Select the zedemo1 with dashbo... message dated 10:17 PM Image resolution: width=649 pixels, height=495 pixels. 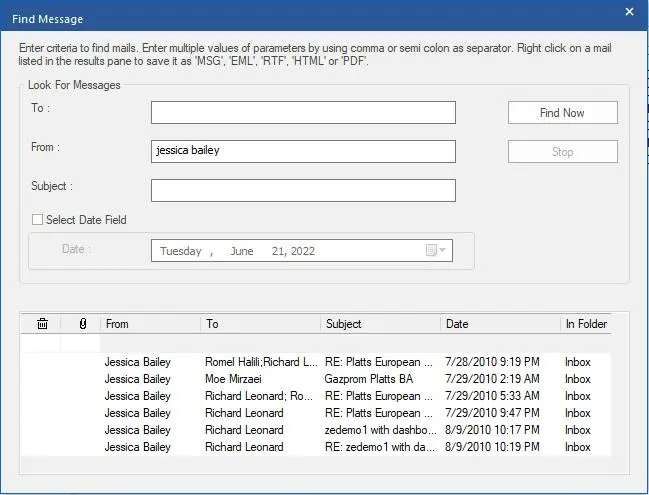pos(315,430)
